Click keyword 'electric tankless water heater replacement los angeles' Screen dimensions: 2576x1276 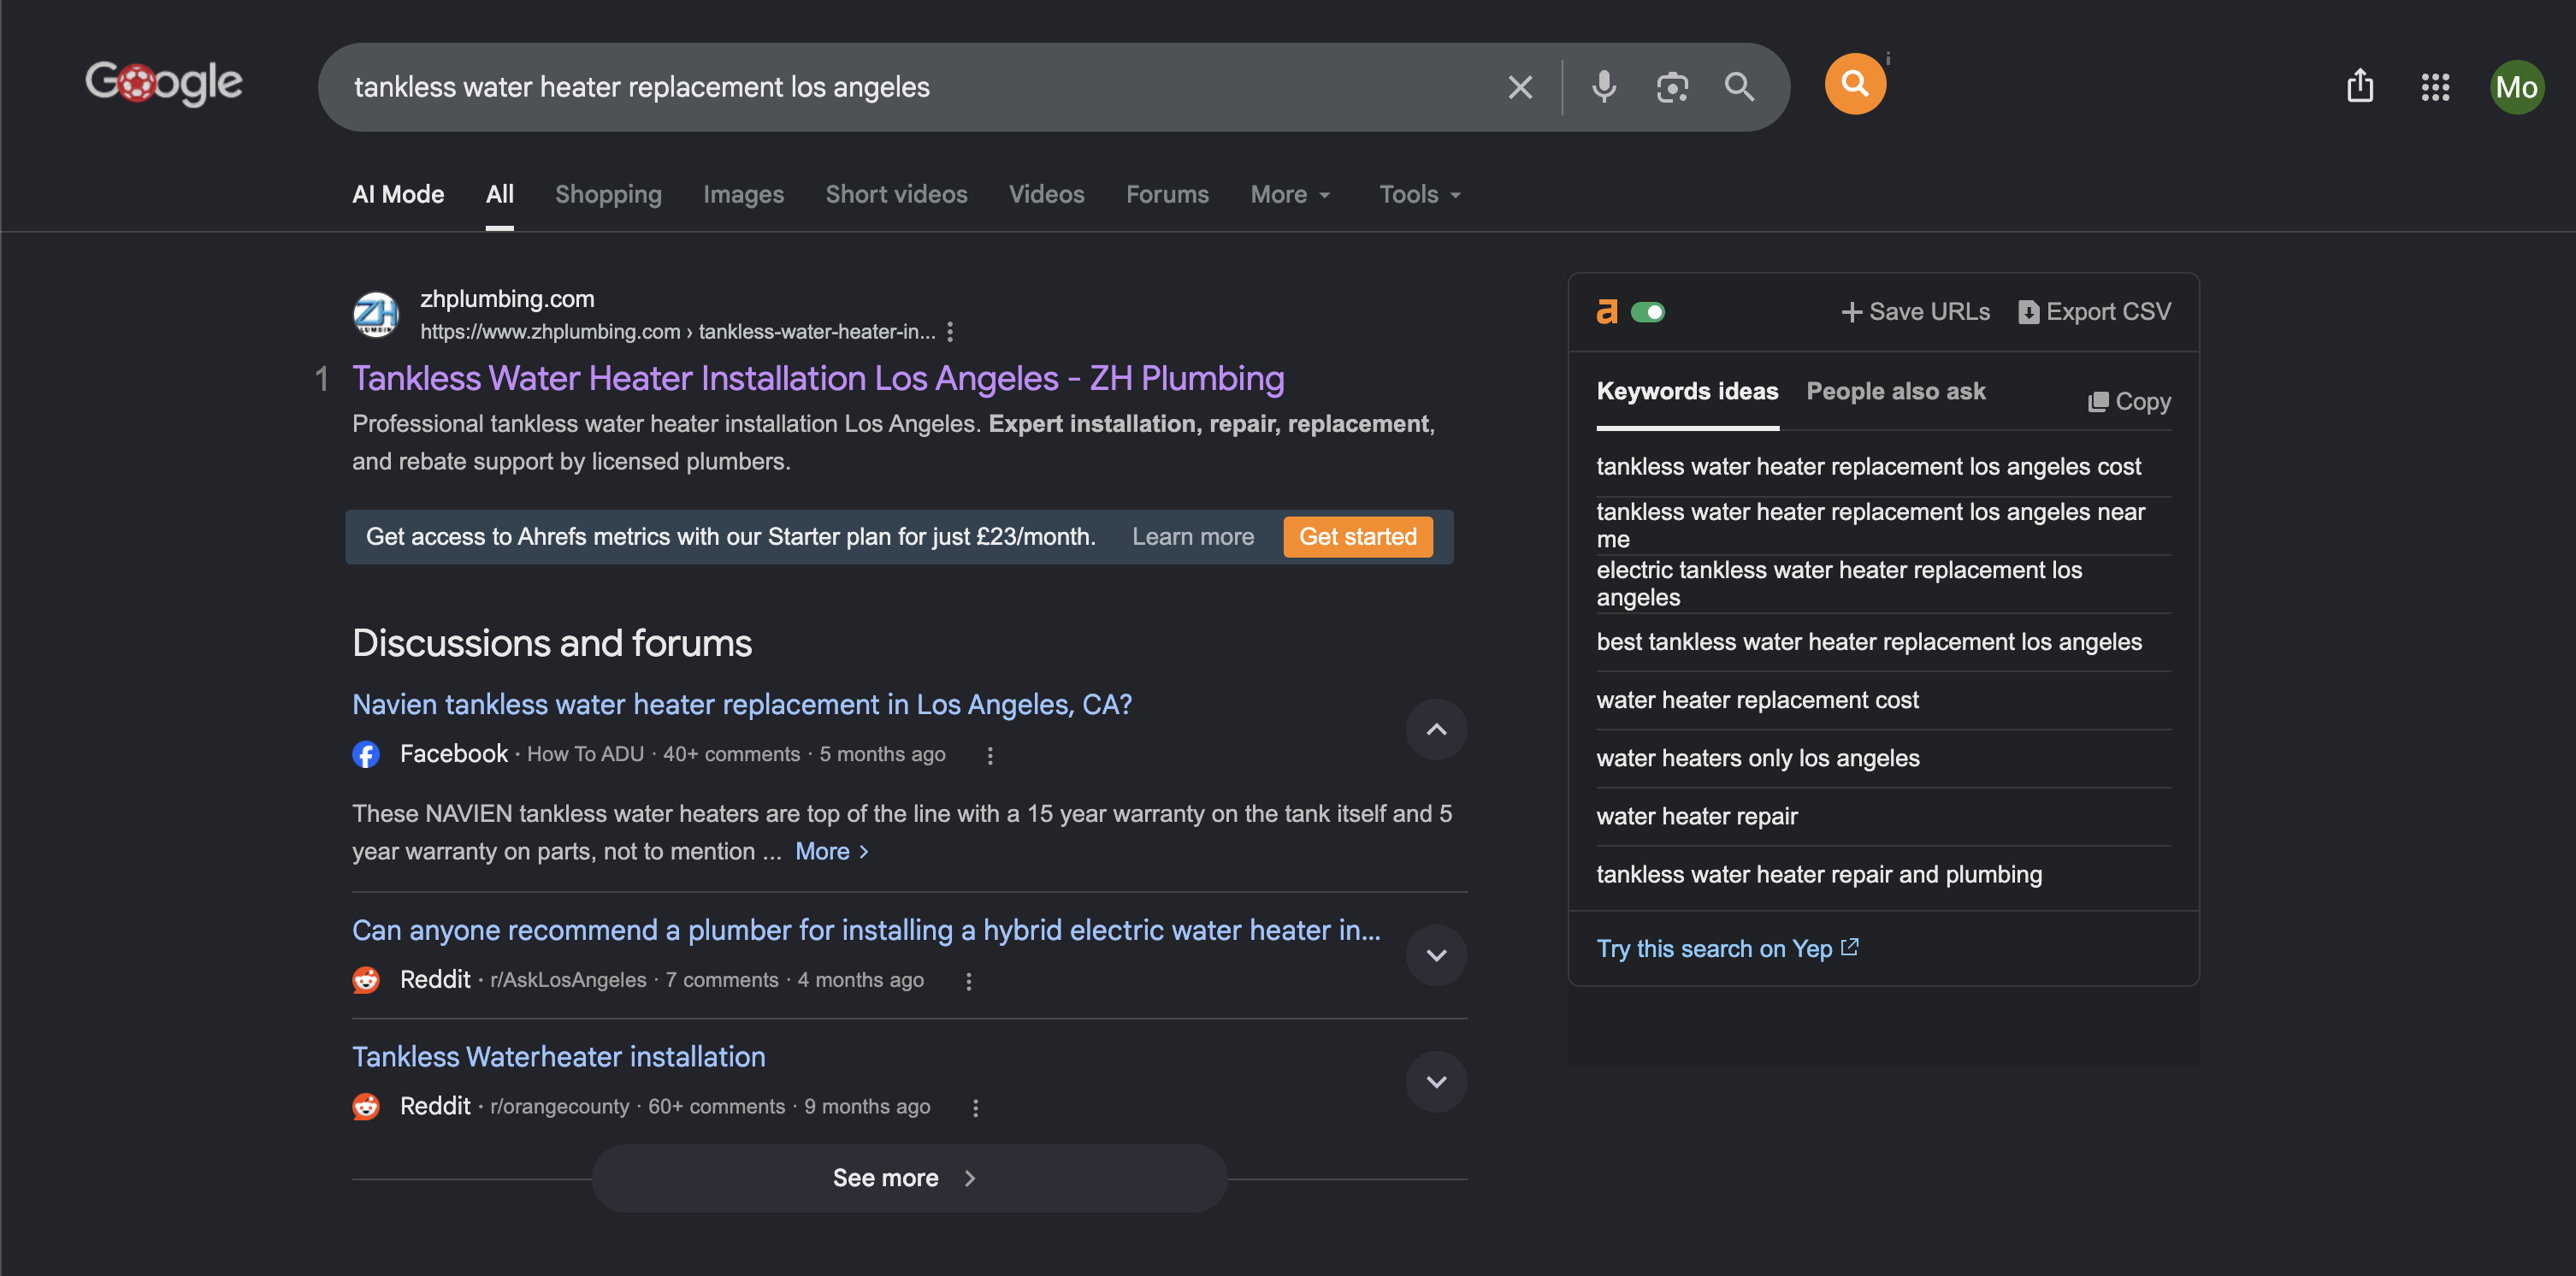pyautogui.click(x=1839, y=584)
